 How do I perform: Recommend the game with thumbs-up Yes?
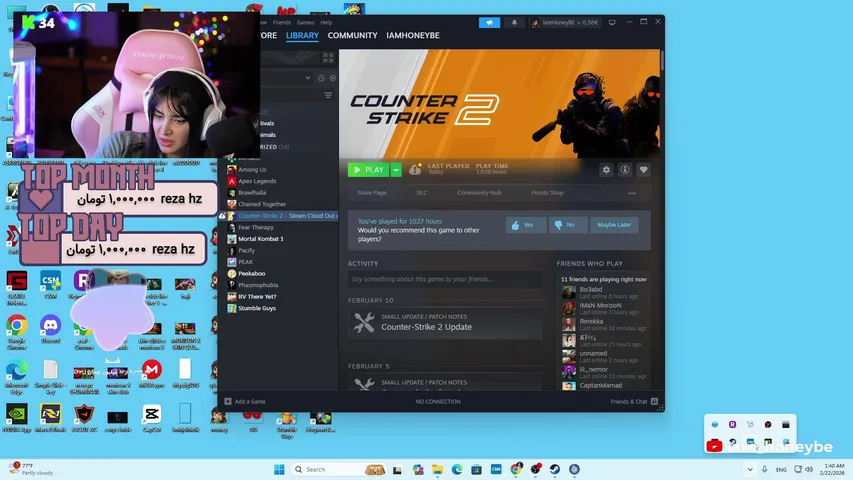pyautogui.click(x=526, y=225)
